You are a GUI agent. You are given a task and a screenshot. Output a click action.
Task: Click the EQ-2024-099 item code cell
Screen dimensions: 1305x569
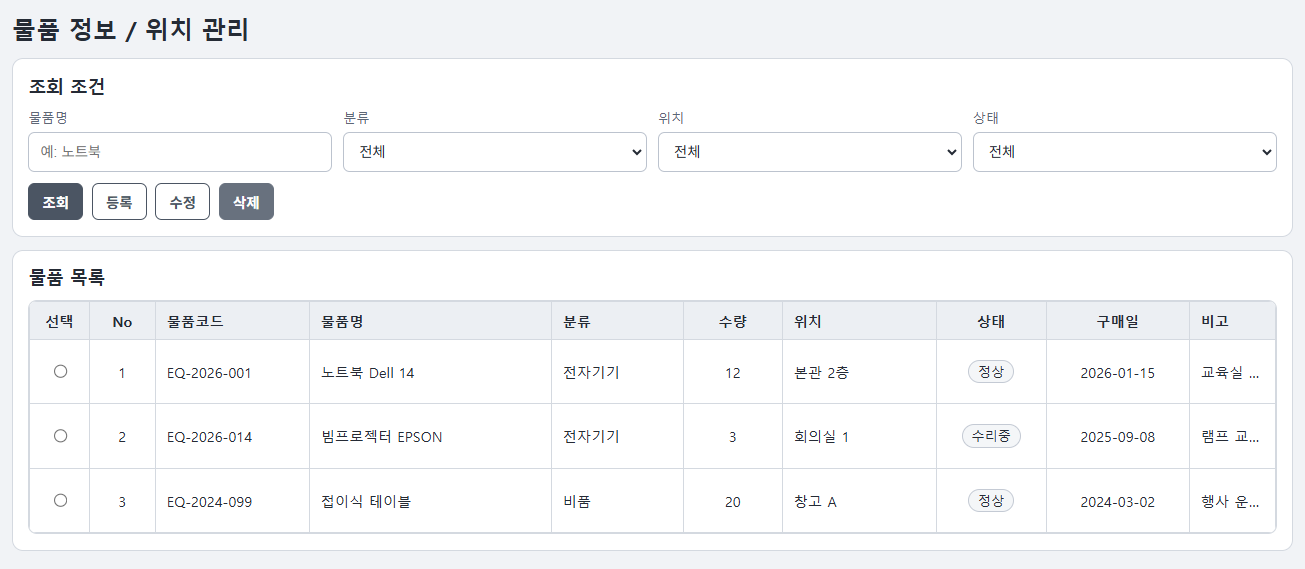tap(210, 502)
